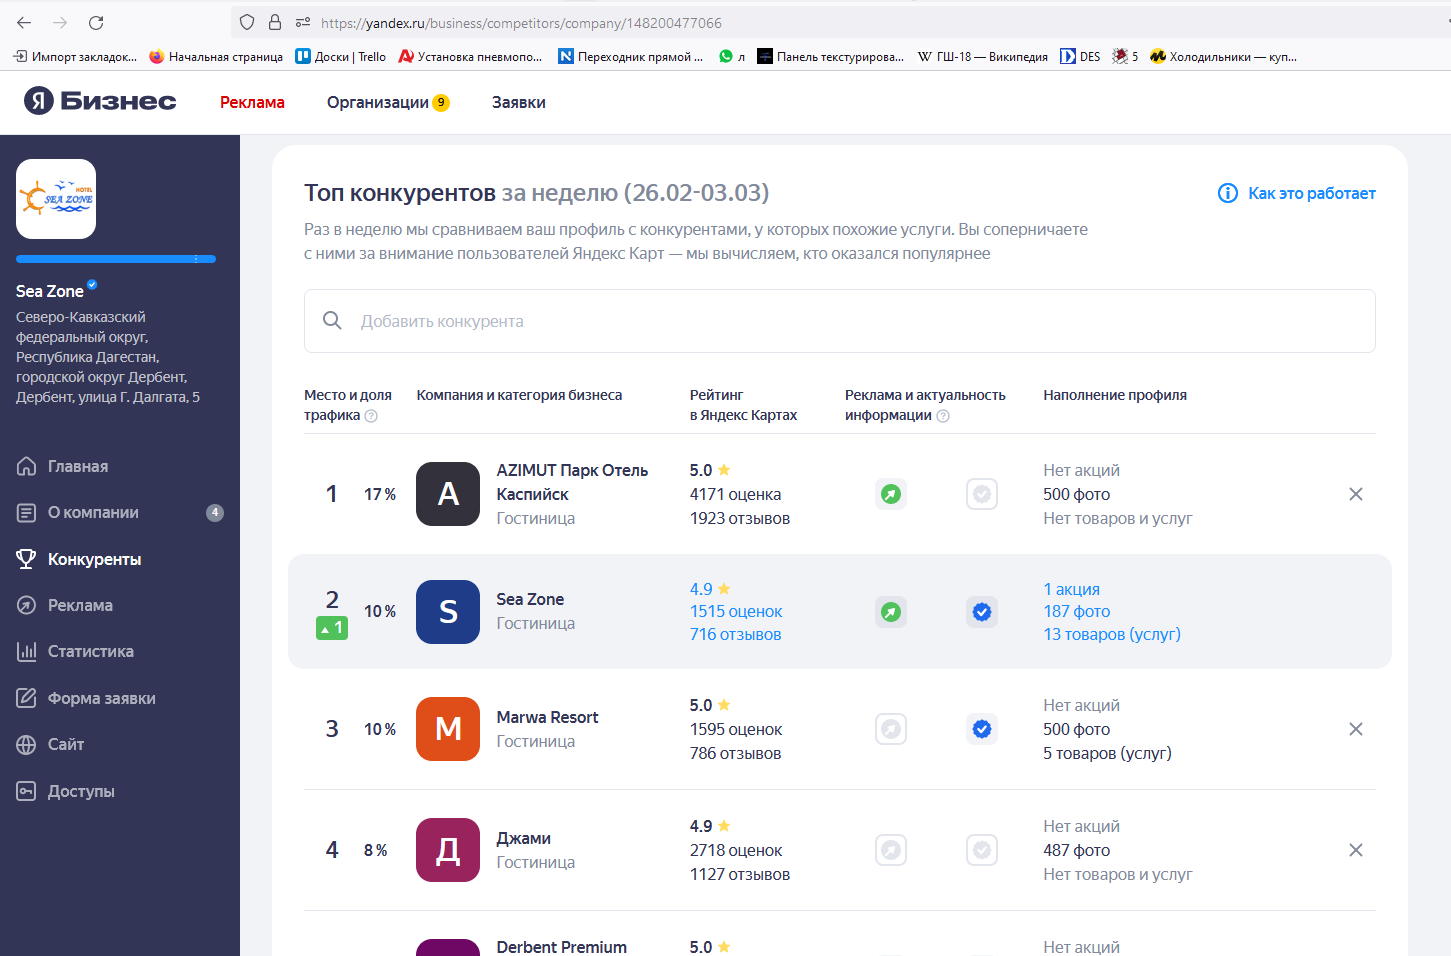Open Sea Zone 13 товаров (услуг) link
The height and width of the screenshot is (956, 1451).
[1112, 634]
